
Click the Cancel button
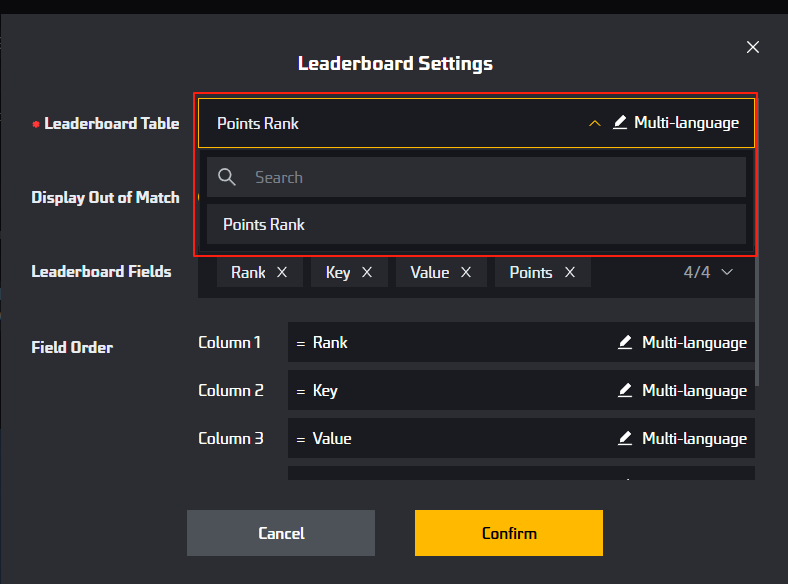pyautogui.click(x=281, y=533)
